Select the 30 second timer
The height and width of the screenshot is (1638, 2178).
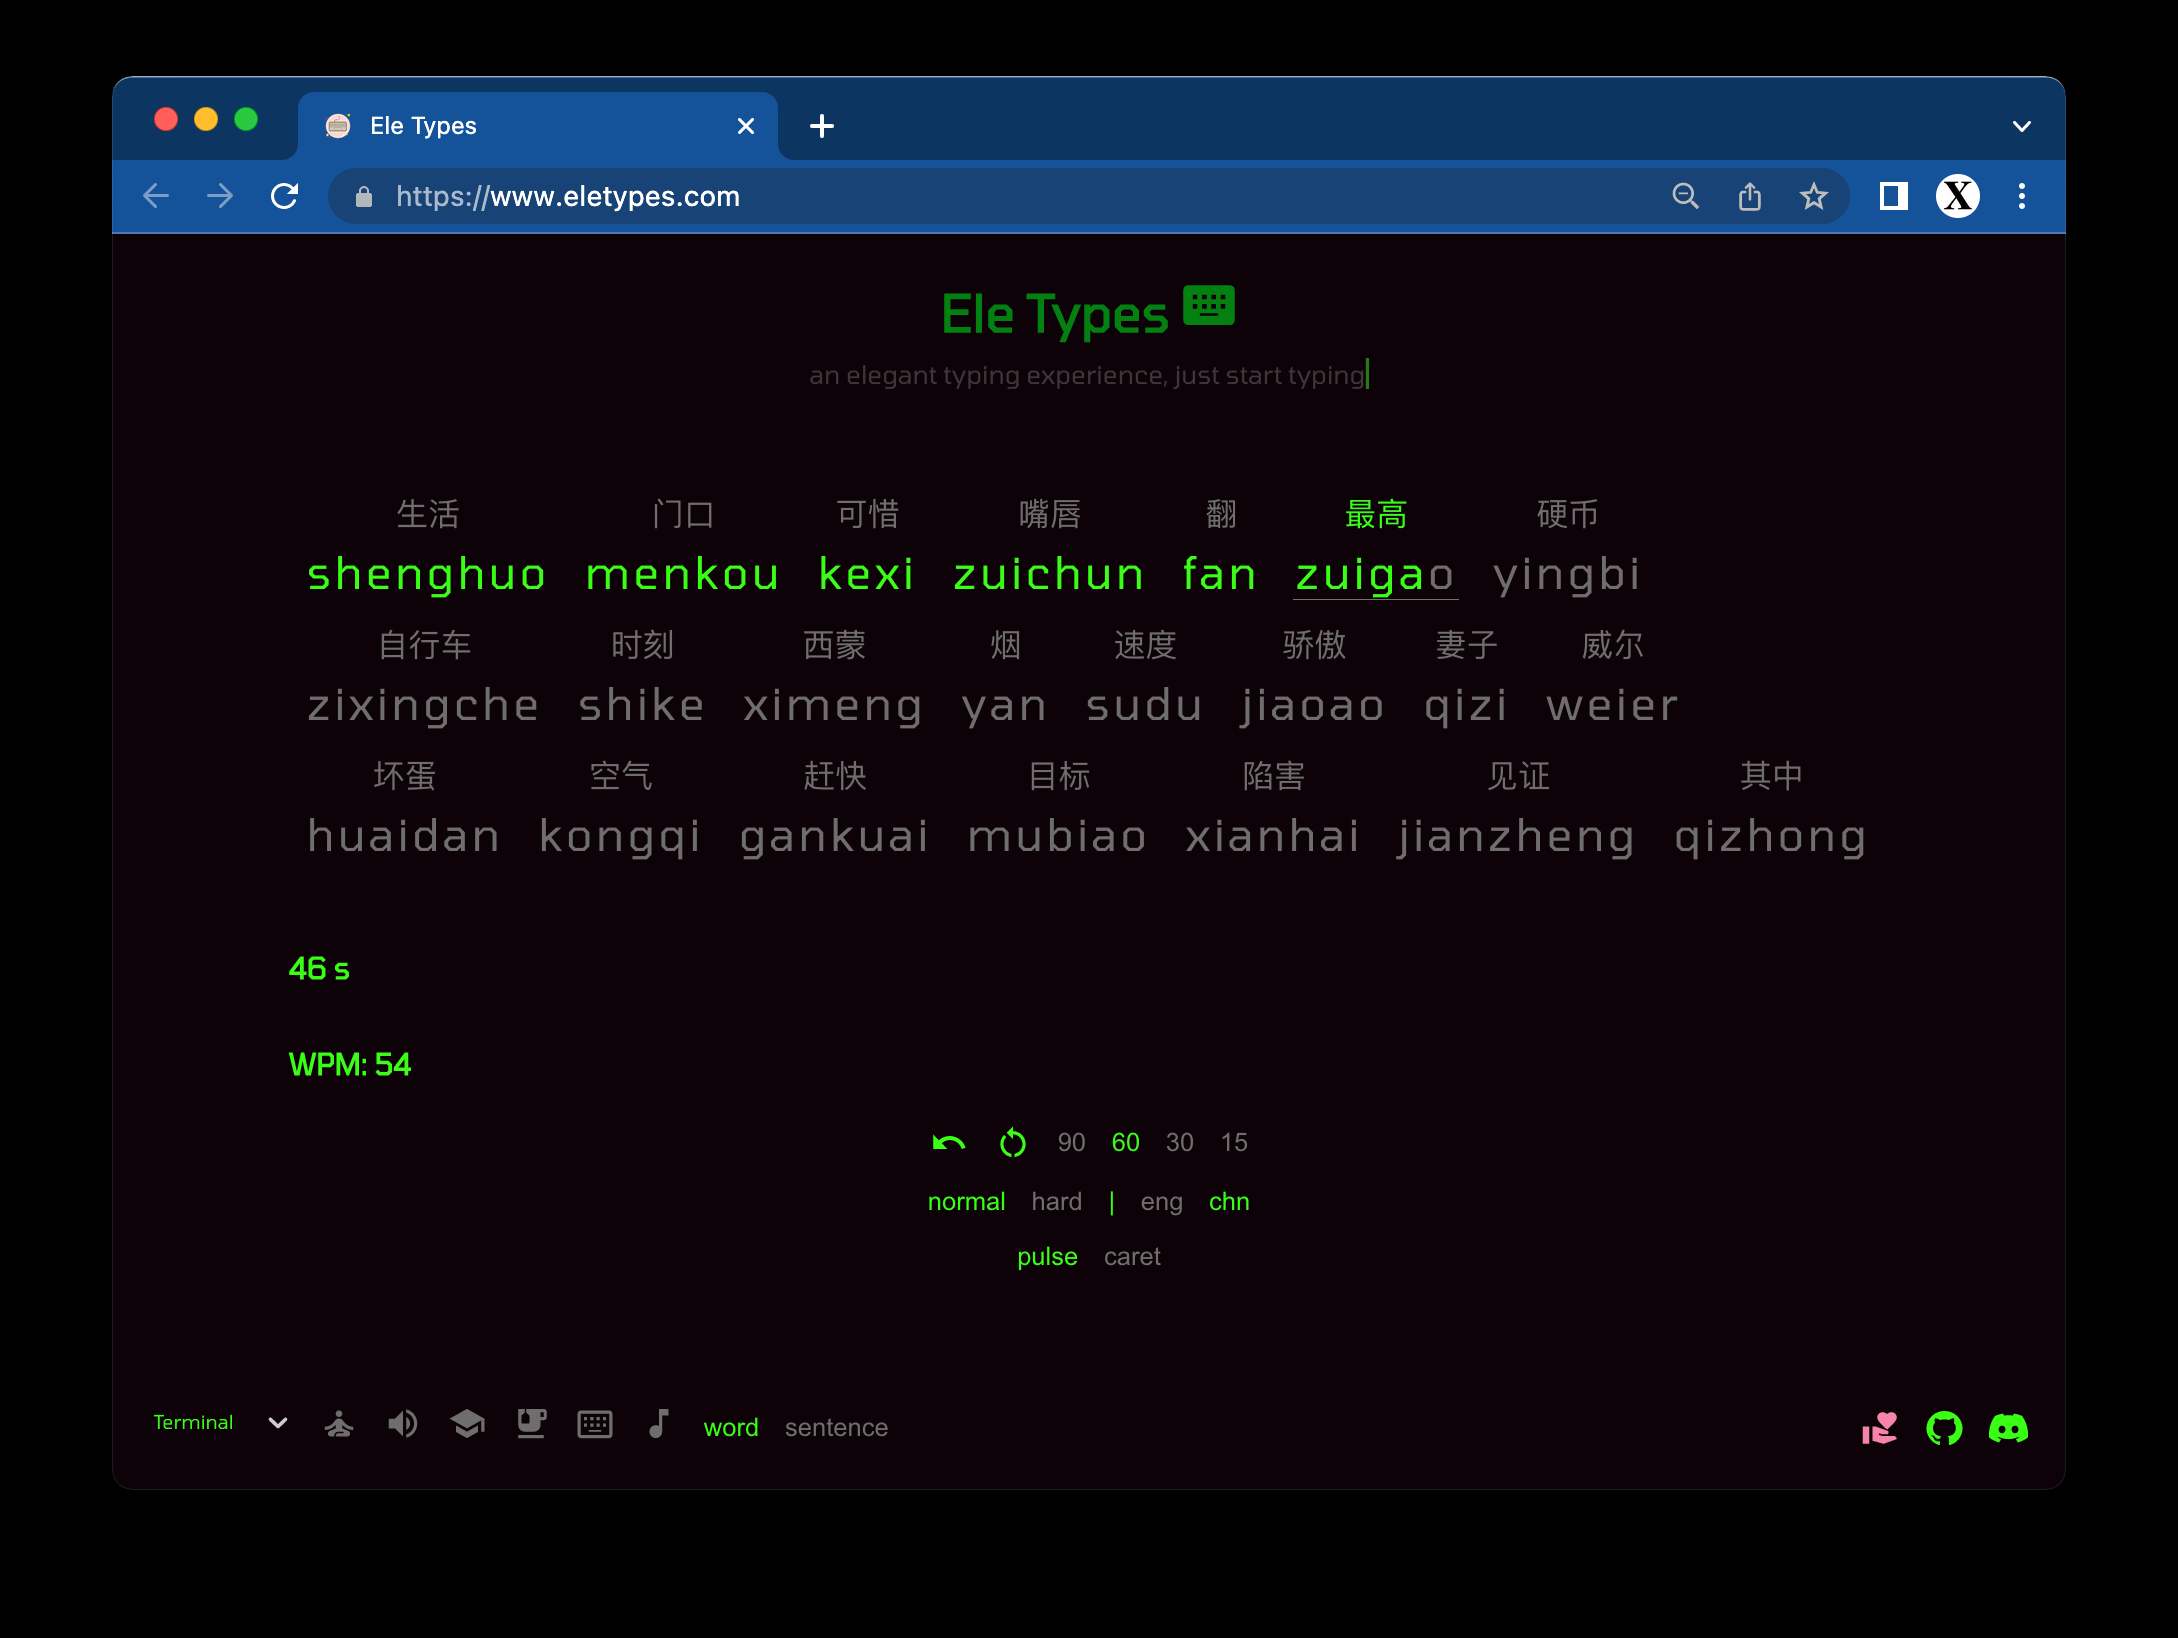1179,1142
